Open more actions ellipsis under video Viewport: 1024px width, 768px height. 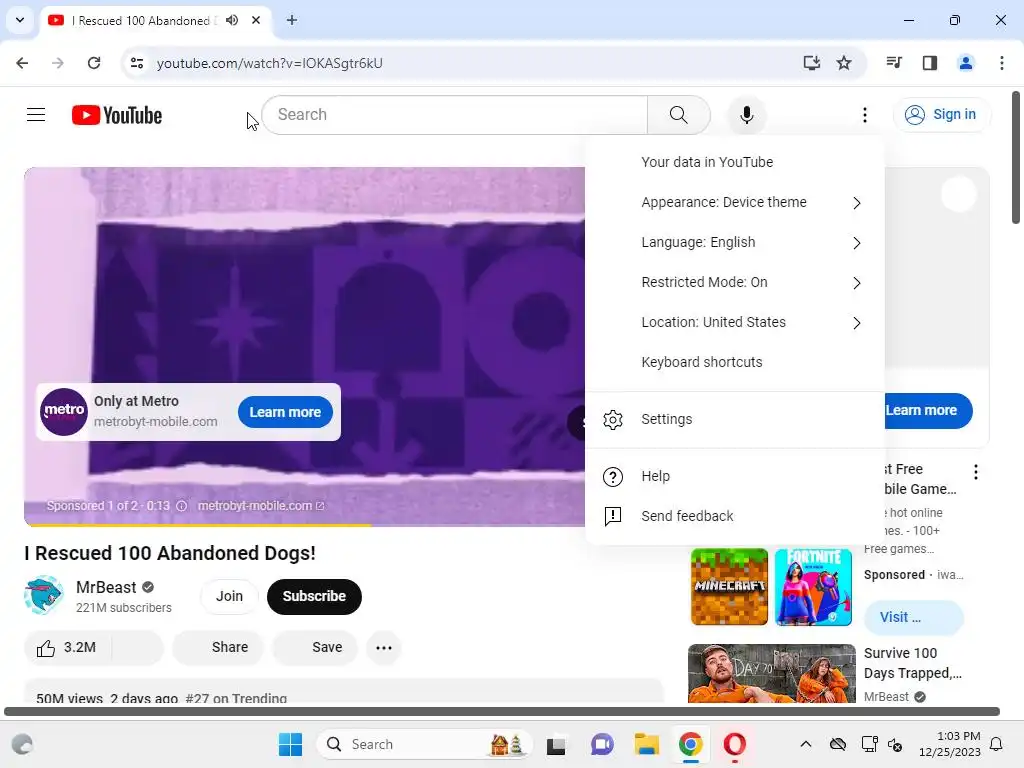384,648
